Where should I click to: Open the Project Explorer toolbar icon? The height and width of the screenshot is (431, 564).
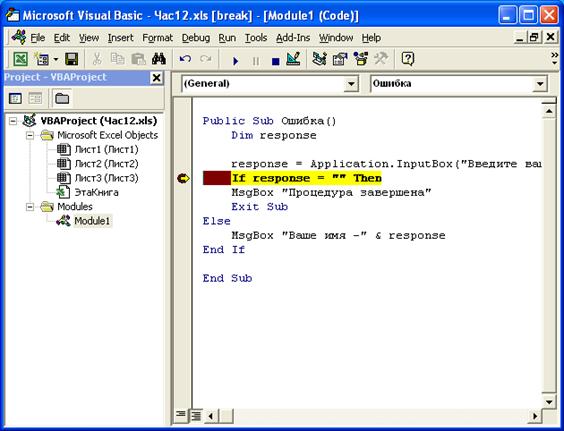pos(319,59)
